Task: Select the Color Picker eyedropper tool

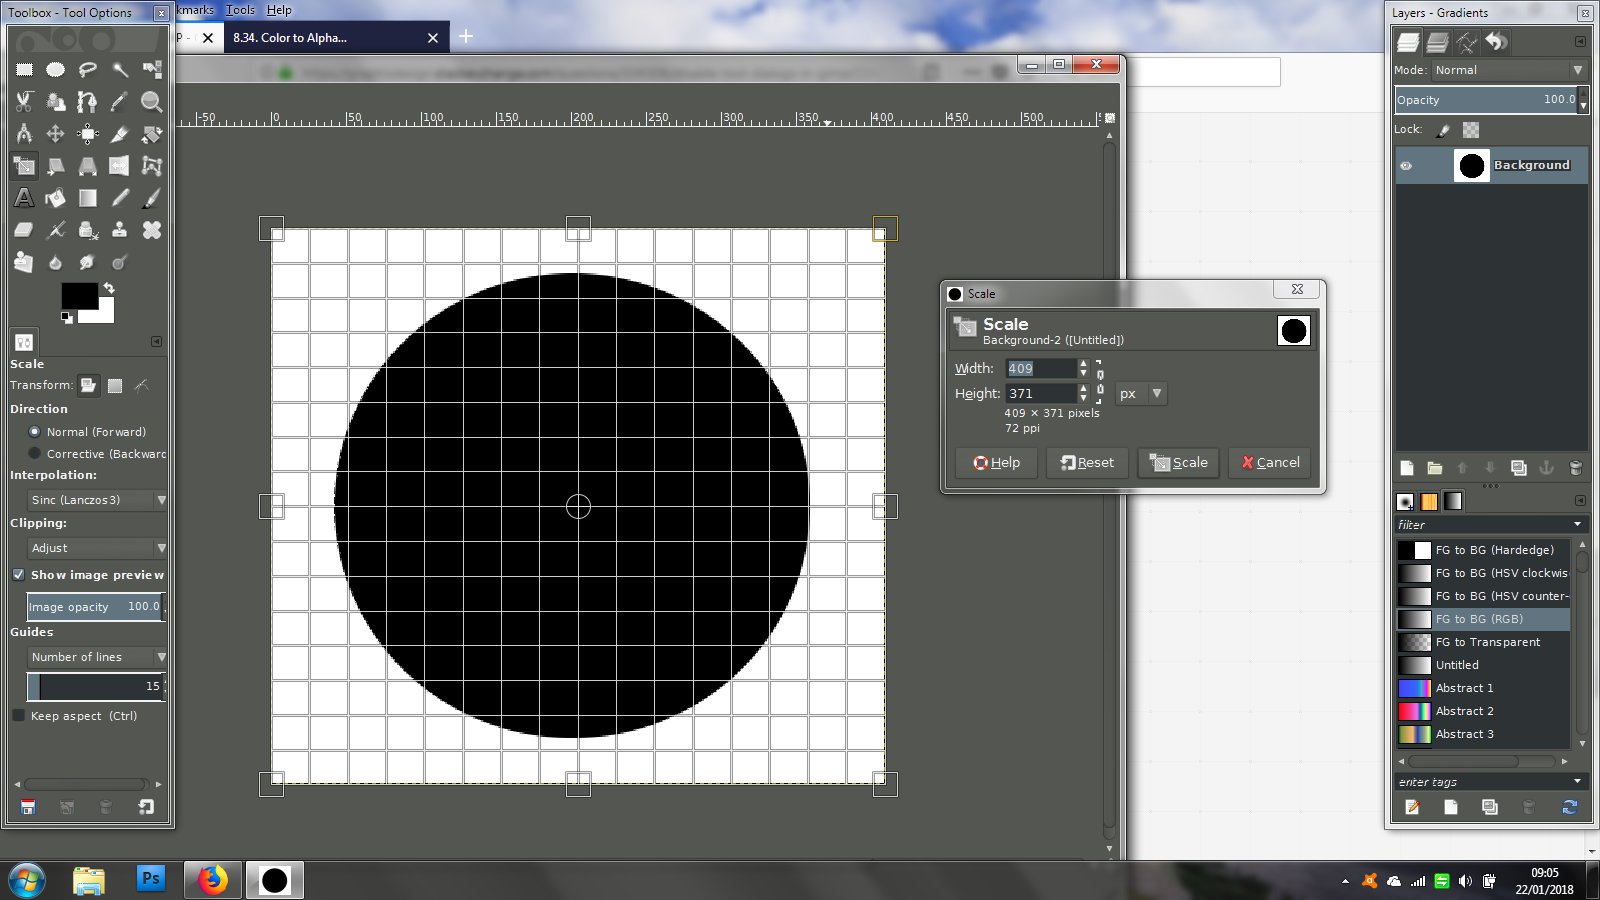Action: coord(120,102)
